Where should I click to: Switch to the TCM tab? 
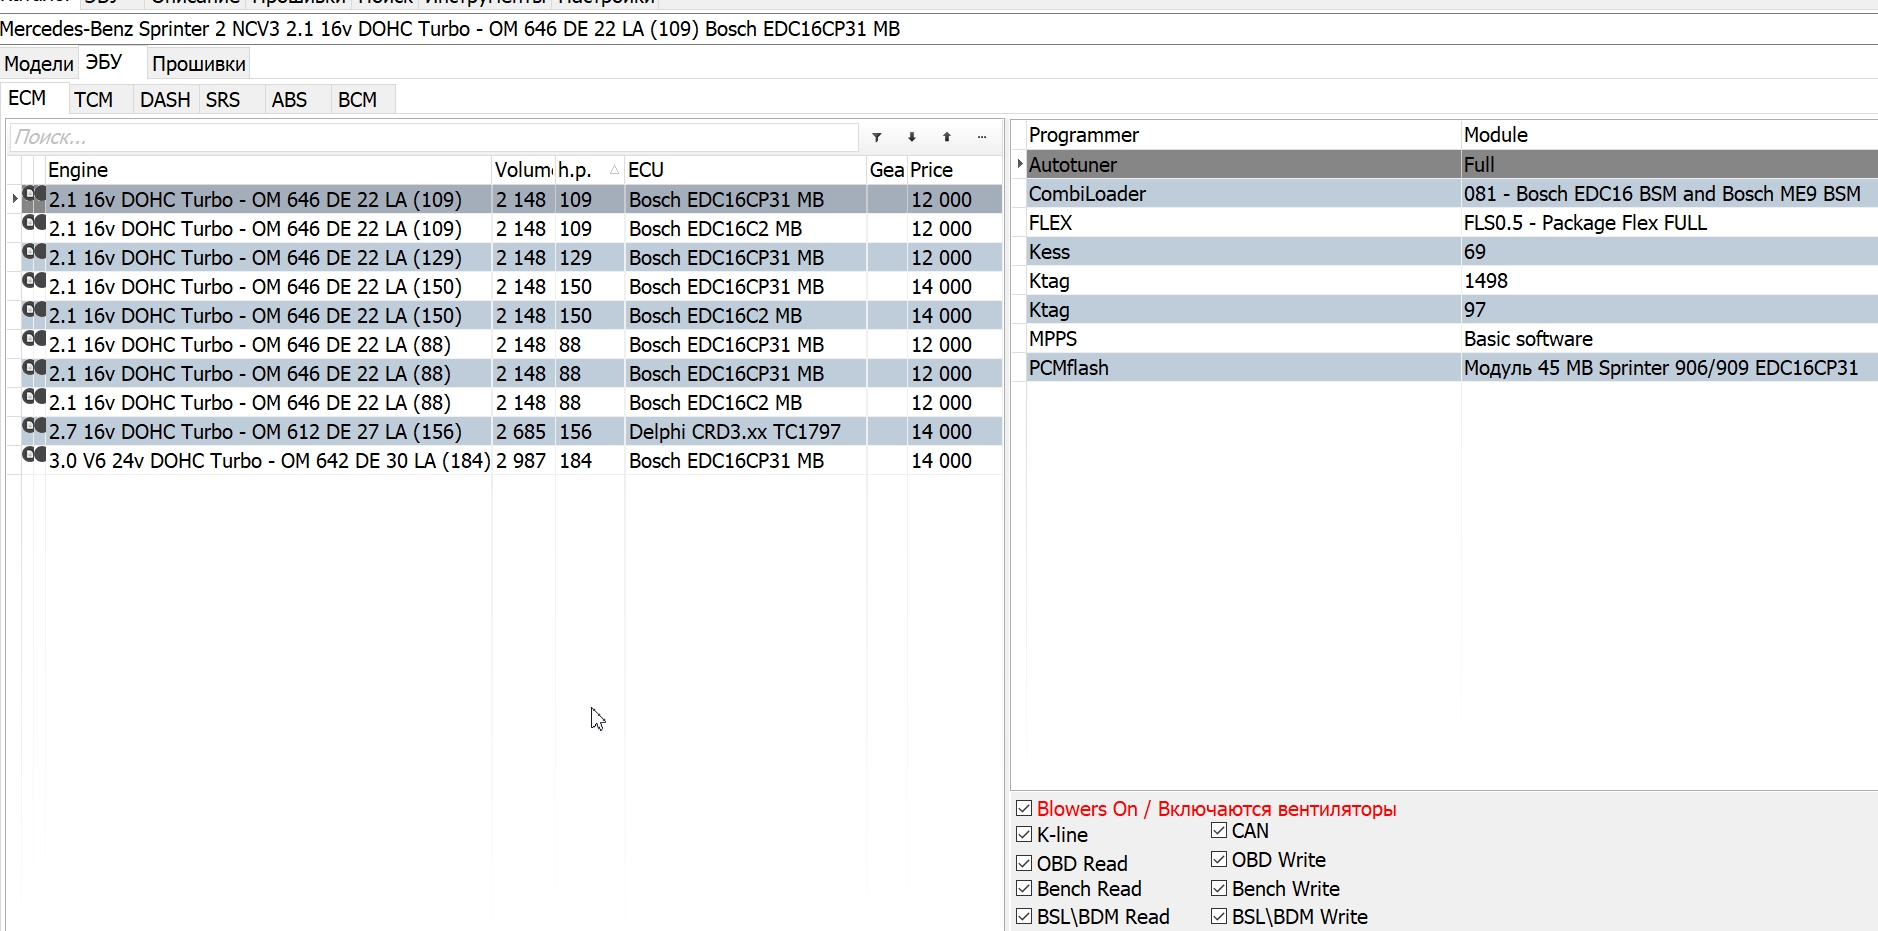pos(93,100)
